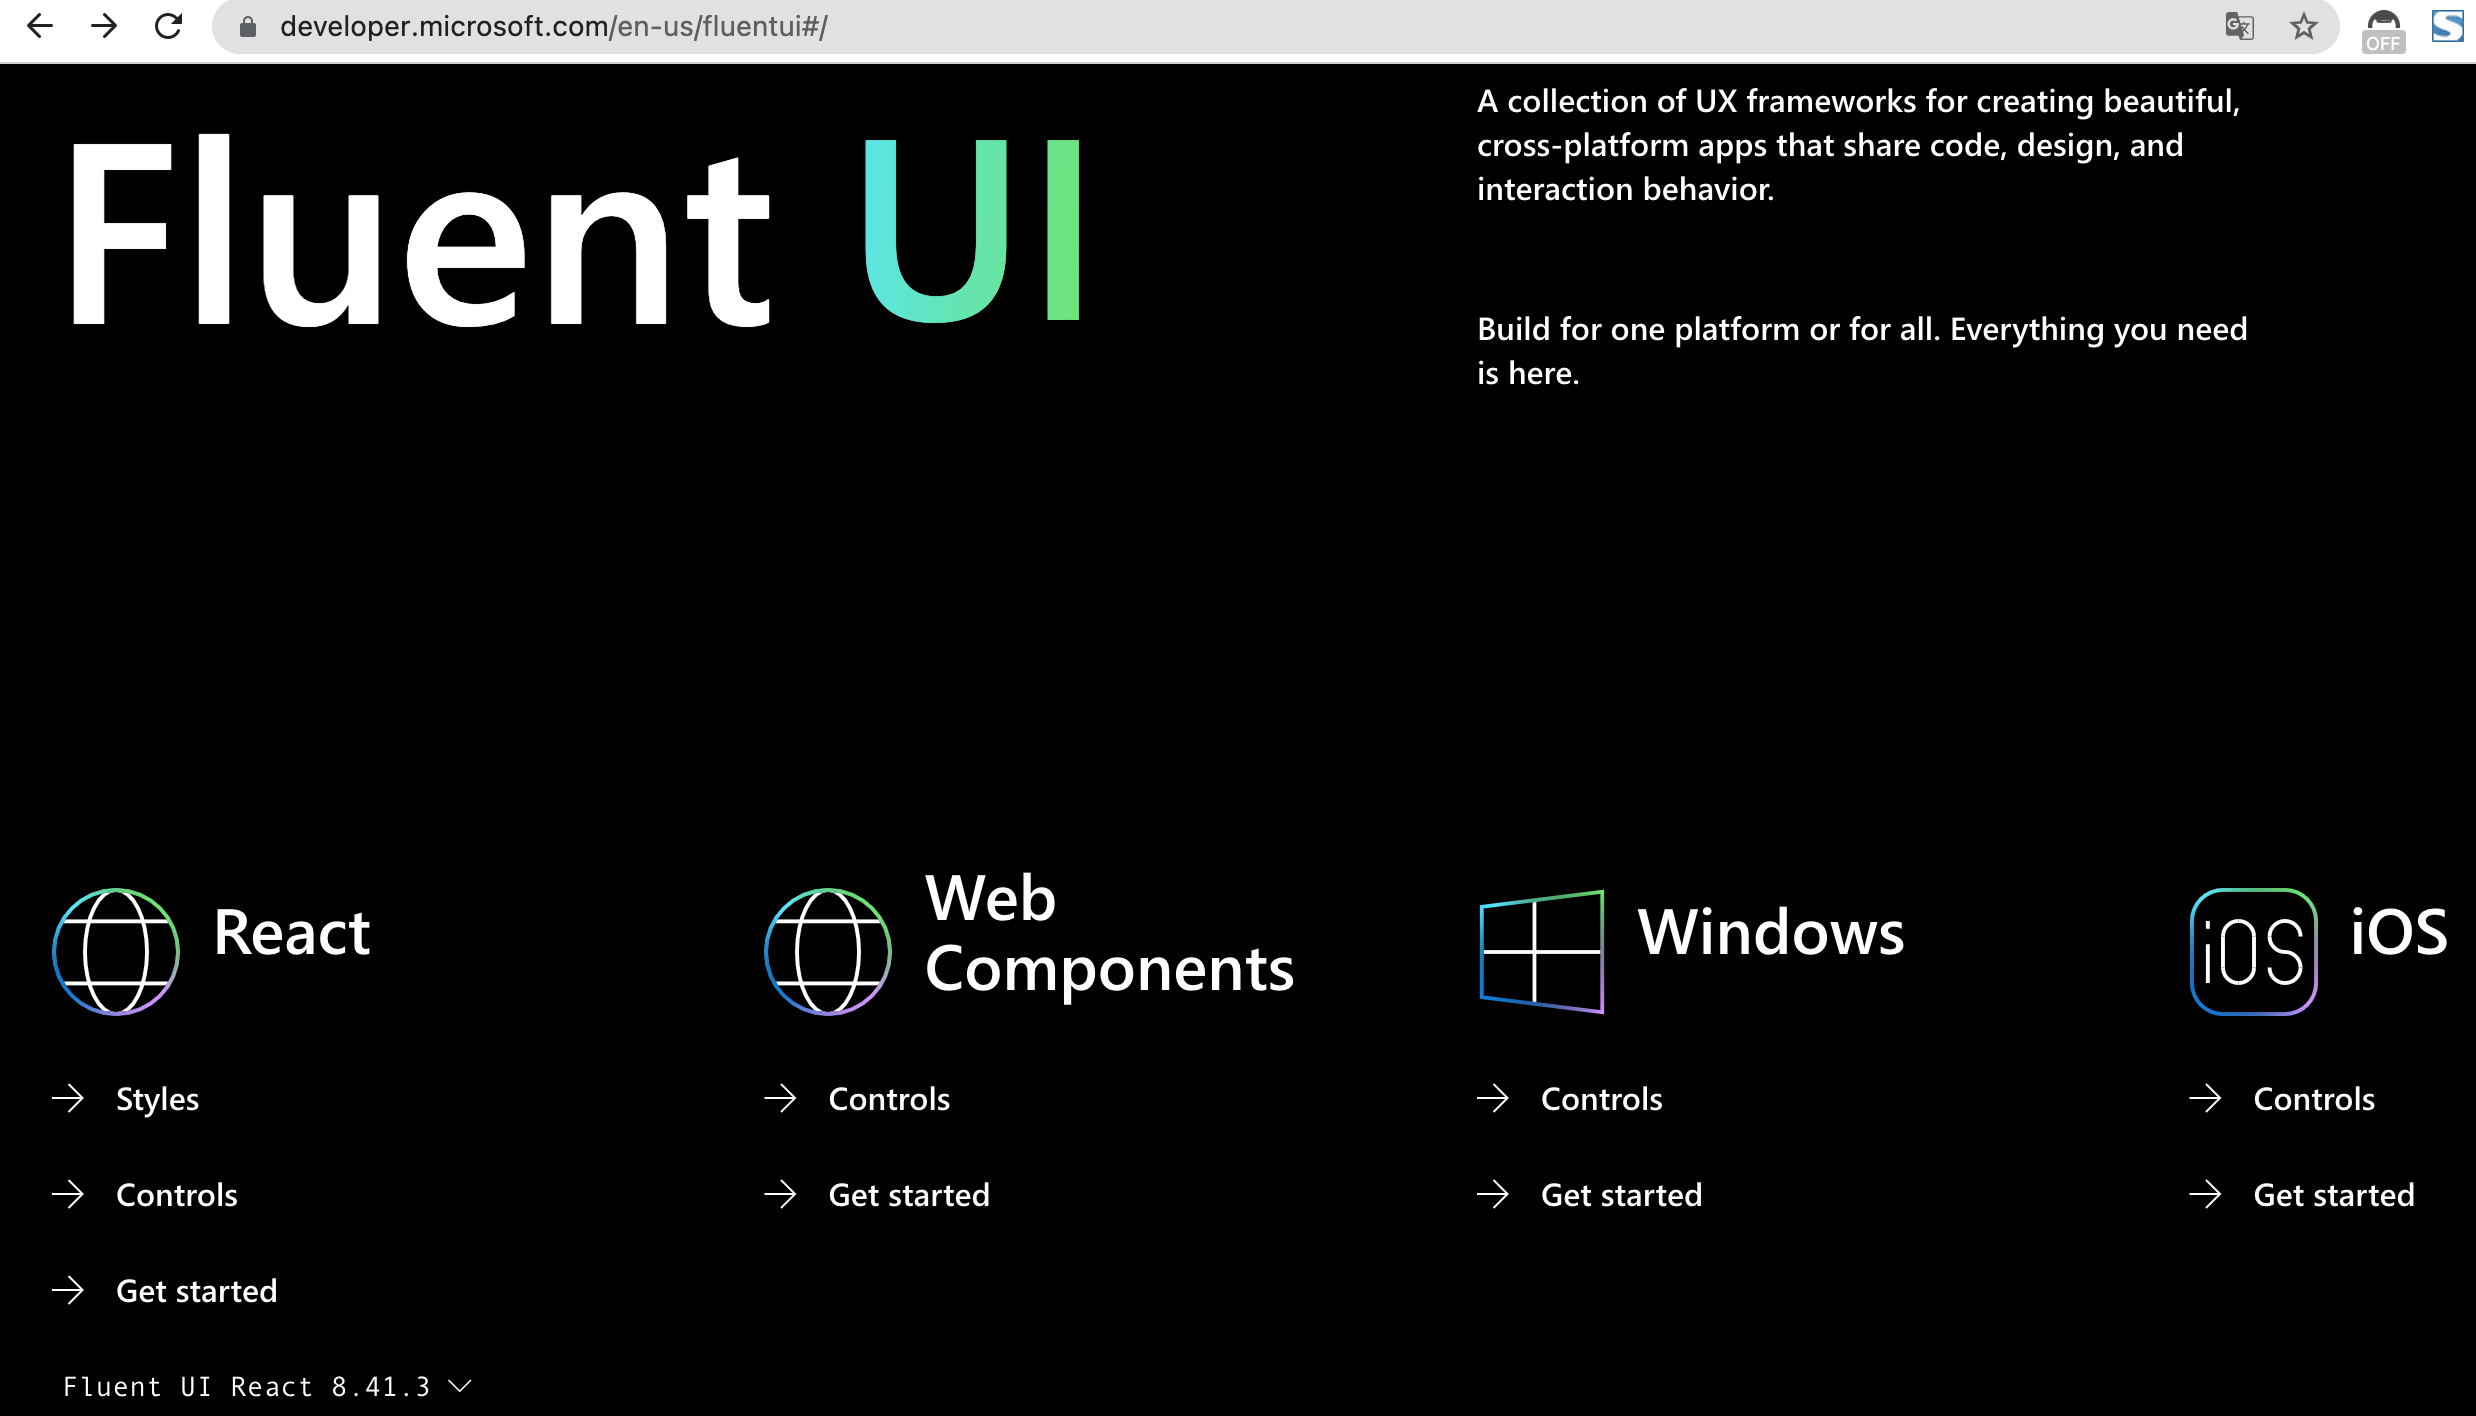Click Get started under Web Components
This screenshot has height=1416, width=2476.
(x=908, y=1195)
